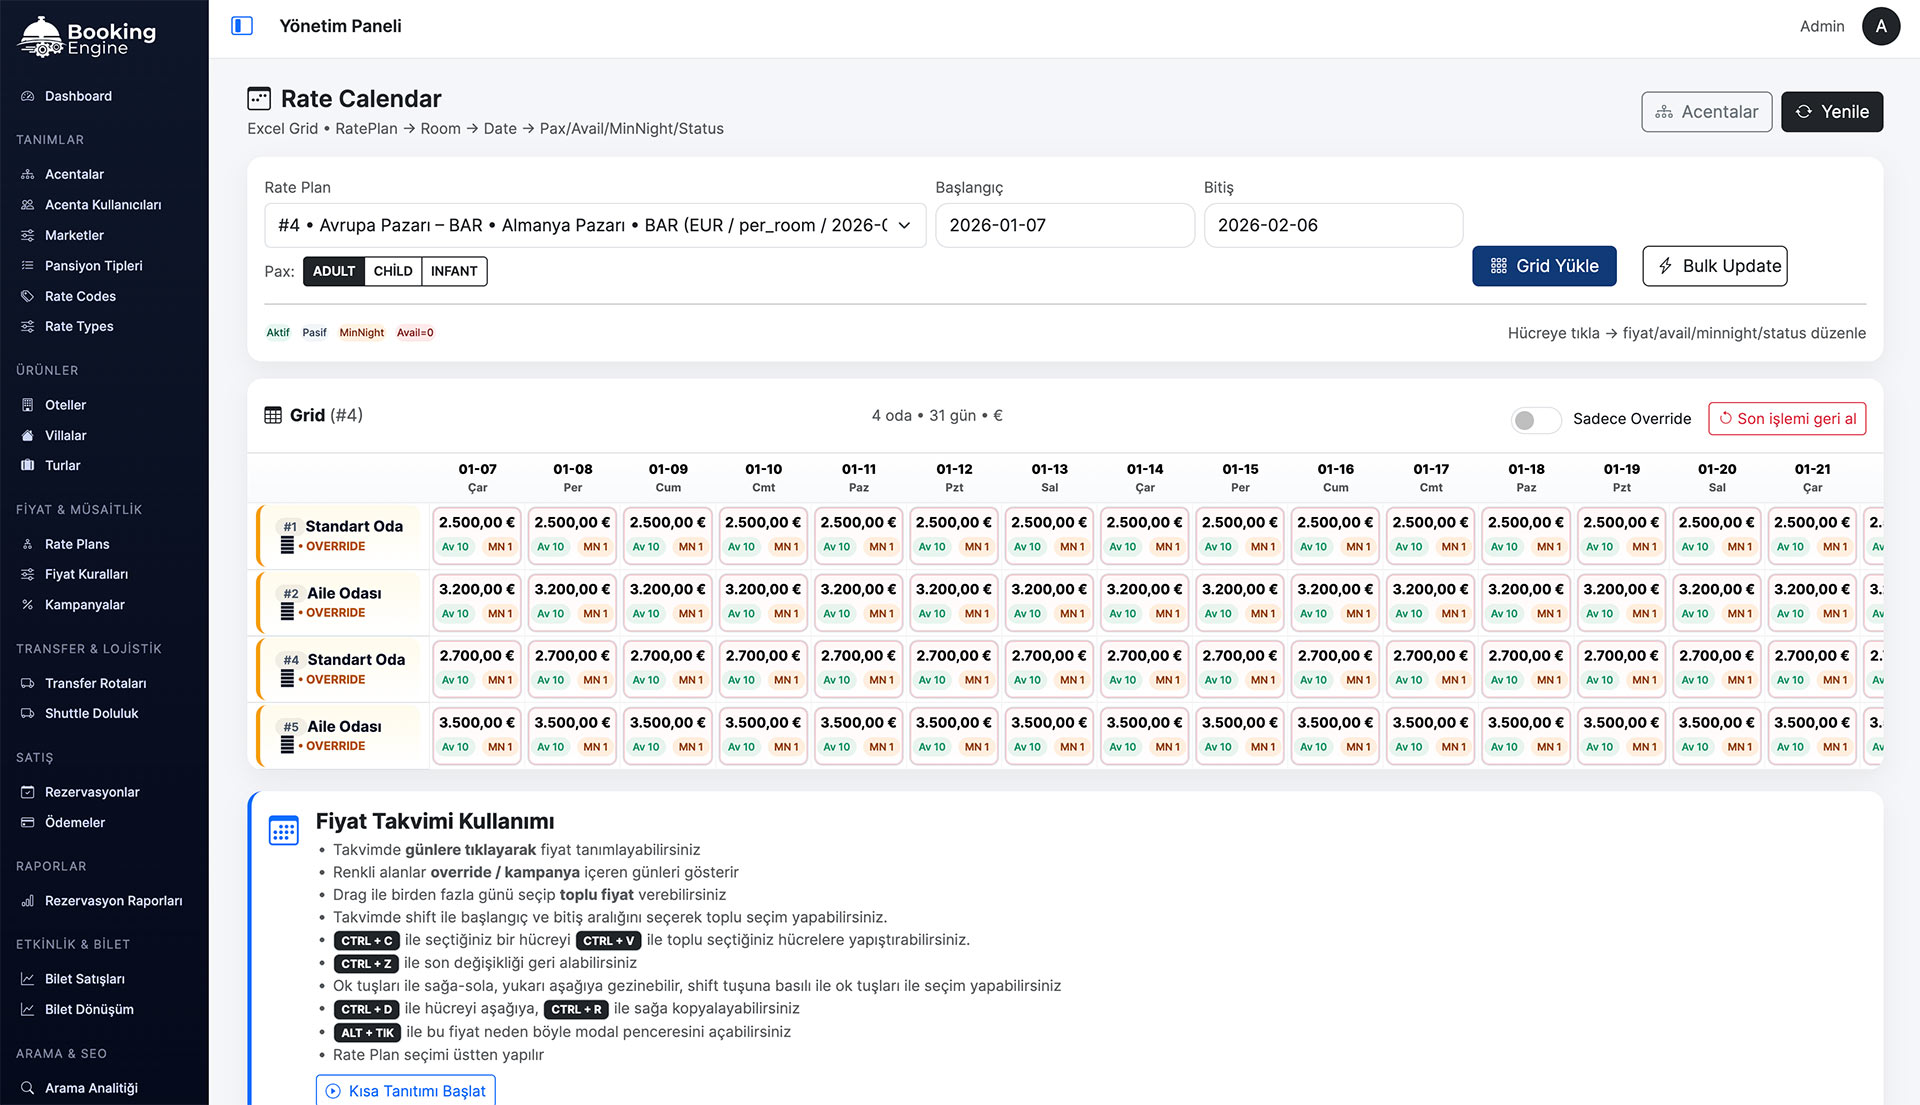The width and height of the screenshot is (1920, 1105).
Task: Click the Villalar icon under Ürünler
Action: point(26,435)
